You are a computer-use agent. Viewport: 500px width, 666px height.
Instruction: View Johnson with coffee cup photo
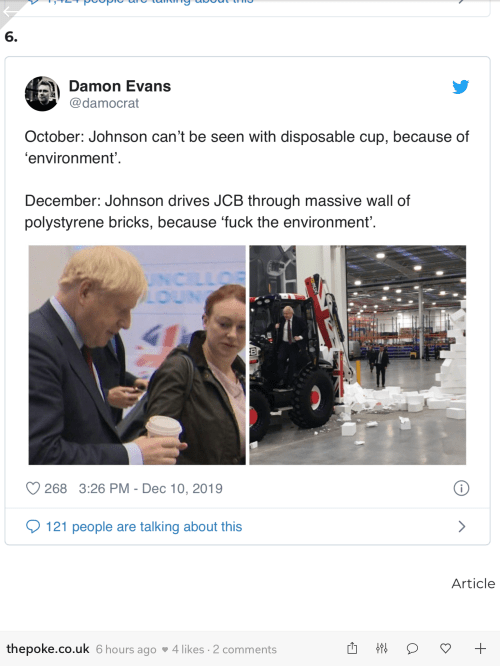coord(137,355)
